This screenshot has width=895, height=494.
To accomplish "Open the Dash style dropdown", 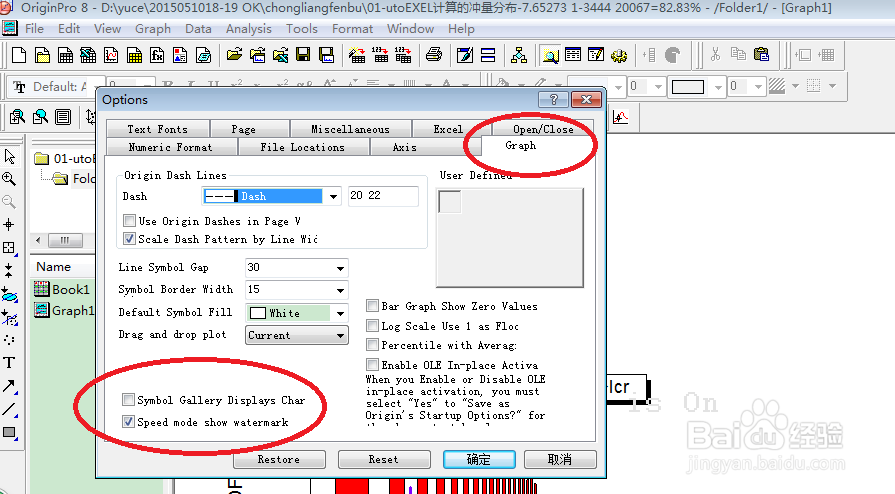I will pyautogui.click(x=333, y=196).
